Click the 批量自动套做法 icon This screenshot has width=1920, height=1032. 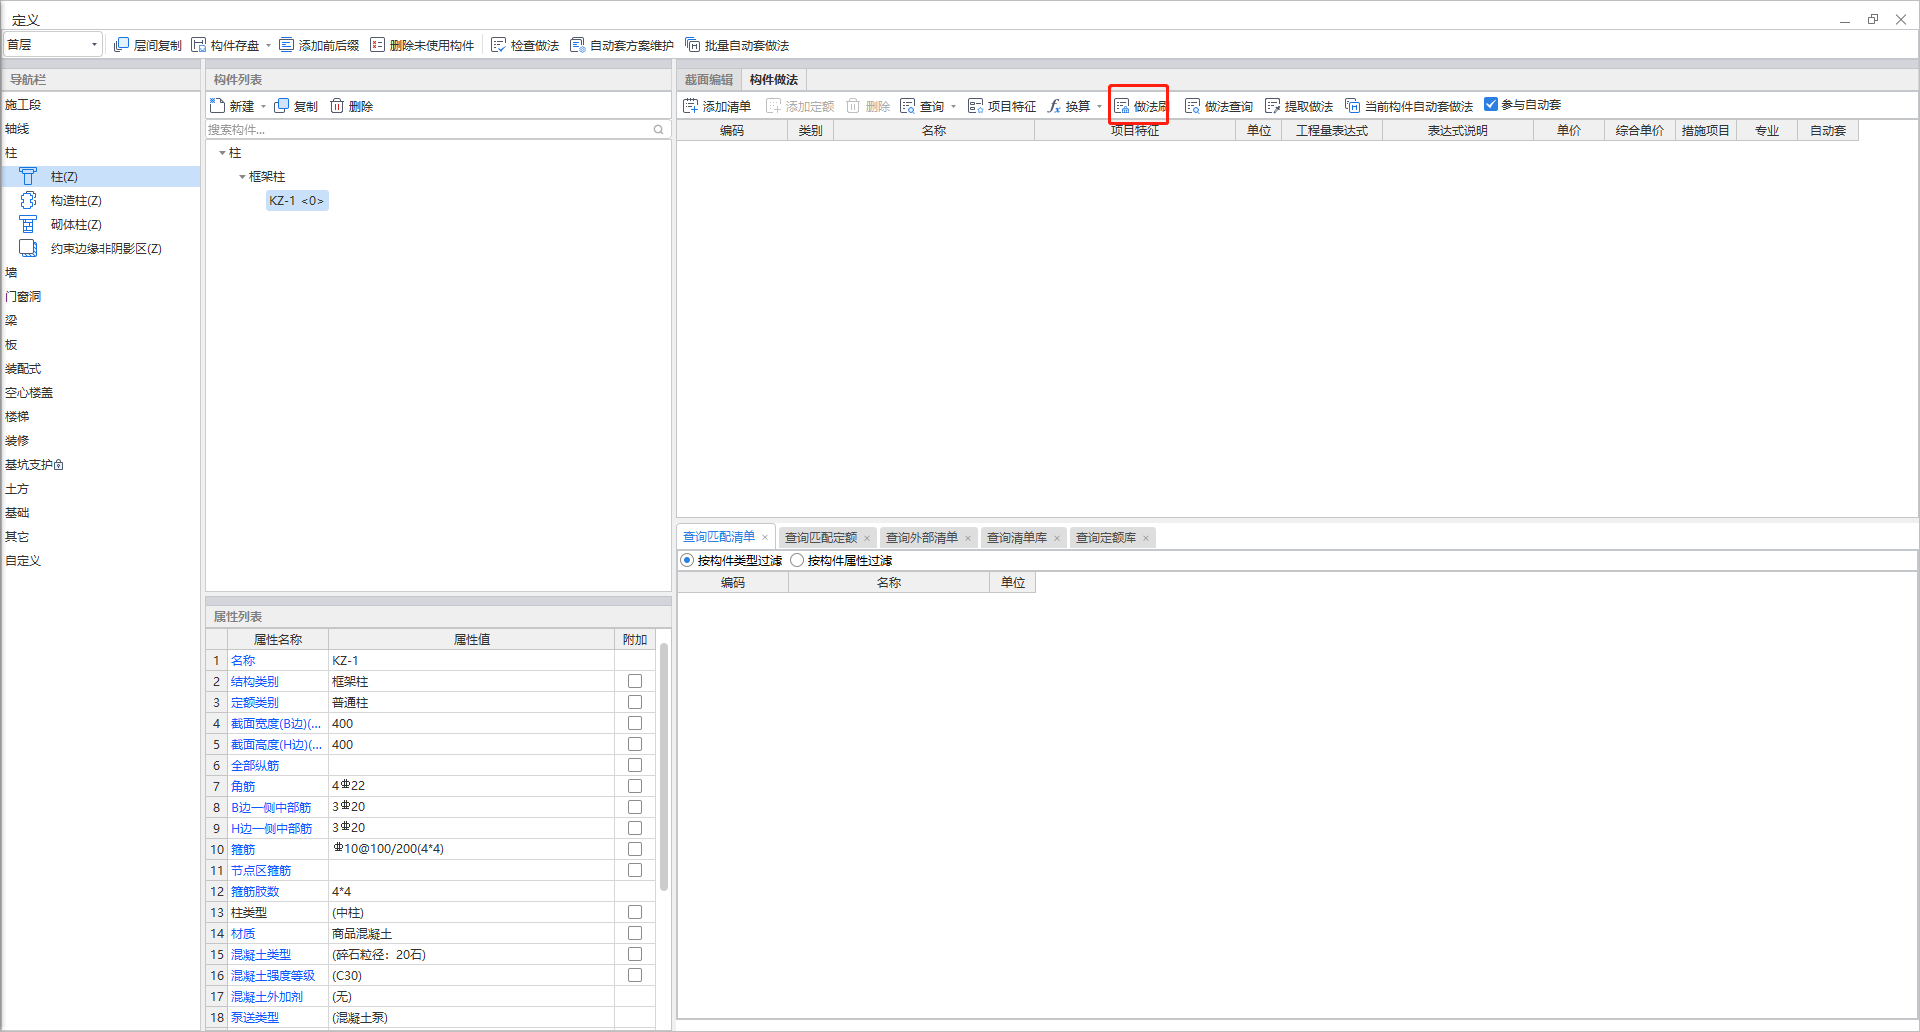coord(692,45)
